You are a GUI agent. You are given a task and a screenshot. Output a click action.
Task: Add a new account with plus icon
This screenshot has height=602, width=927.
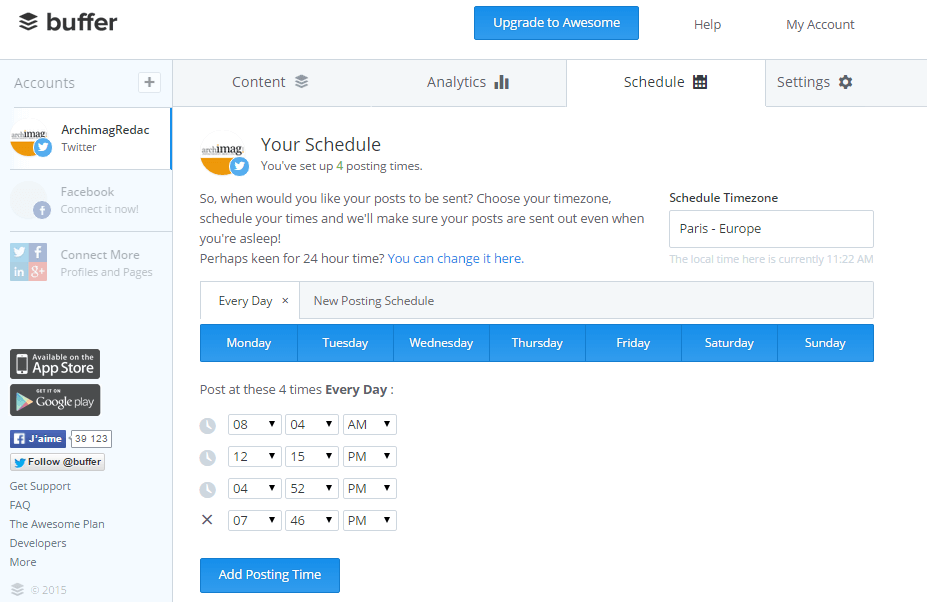149,82
